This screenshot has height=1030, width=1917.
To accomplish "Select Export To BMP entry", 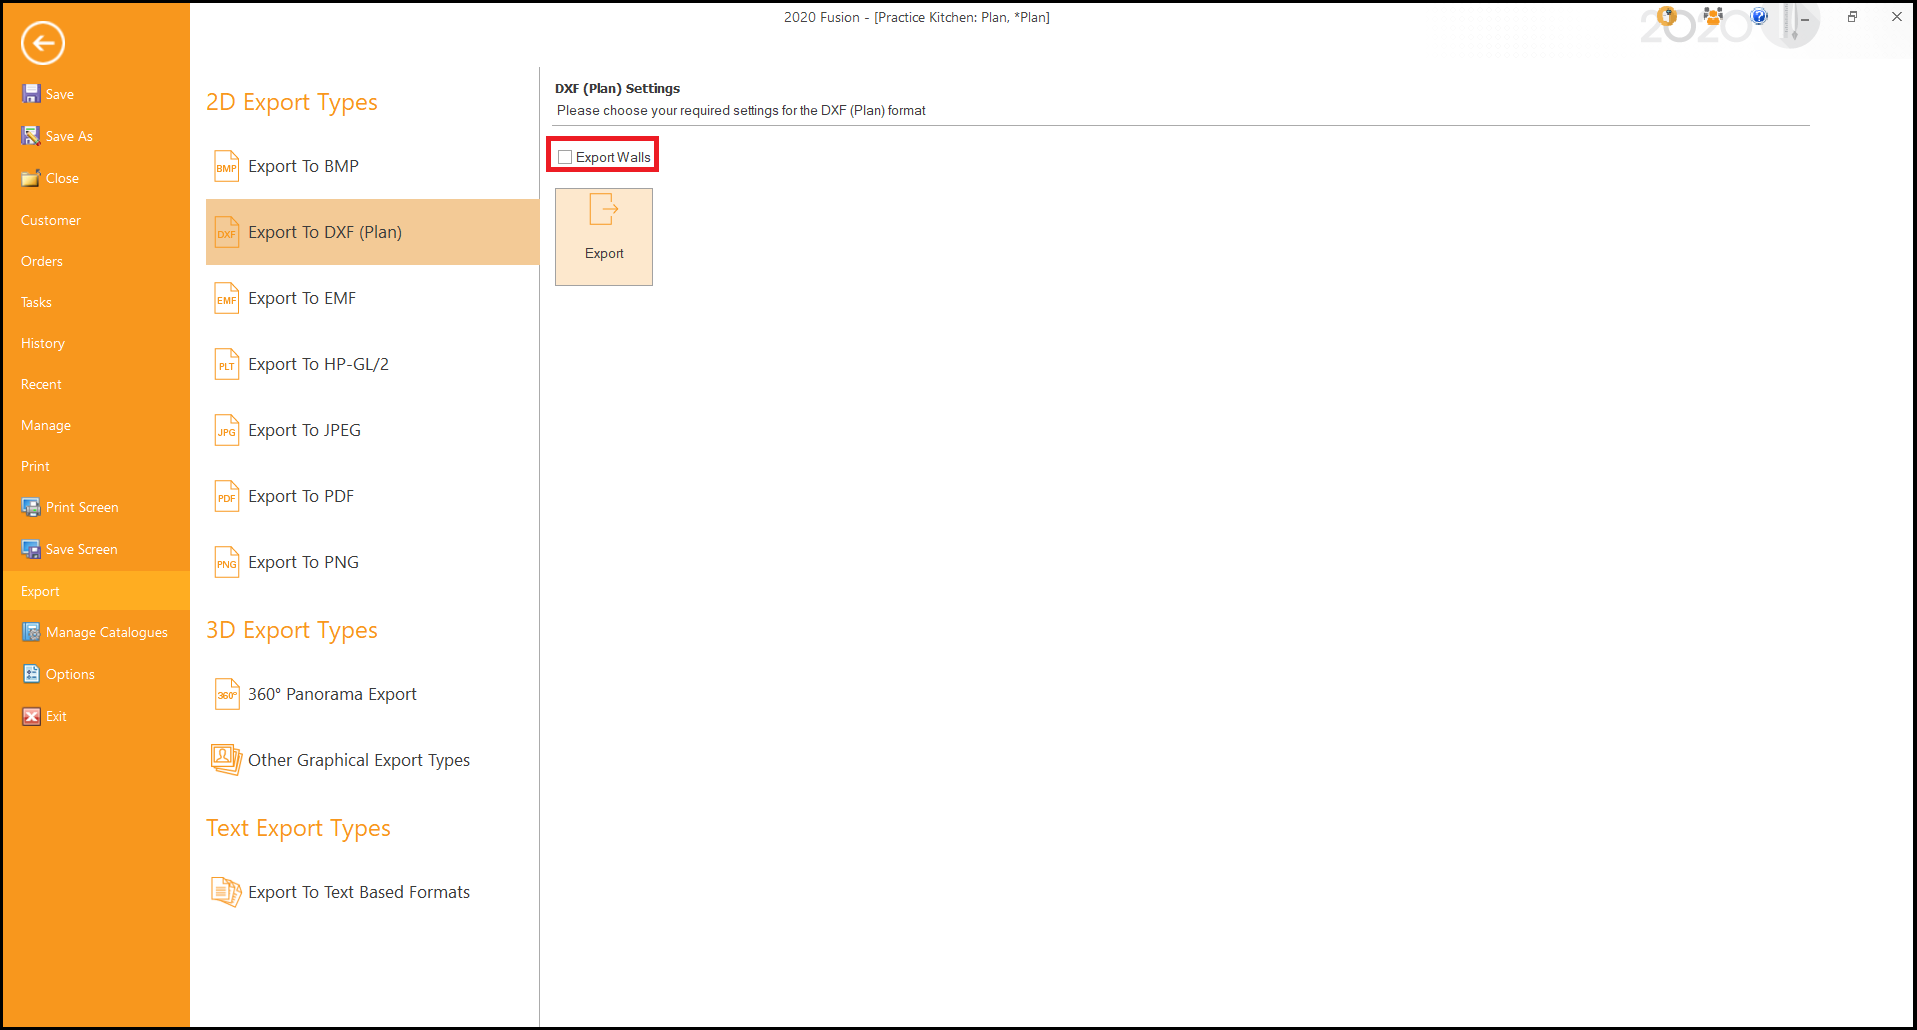I will (303, 166).
